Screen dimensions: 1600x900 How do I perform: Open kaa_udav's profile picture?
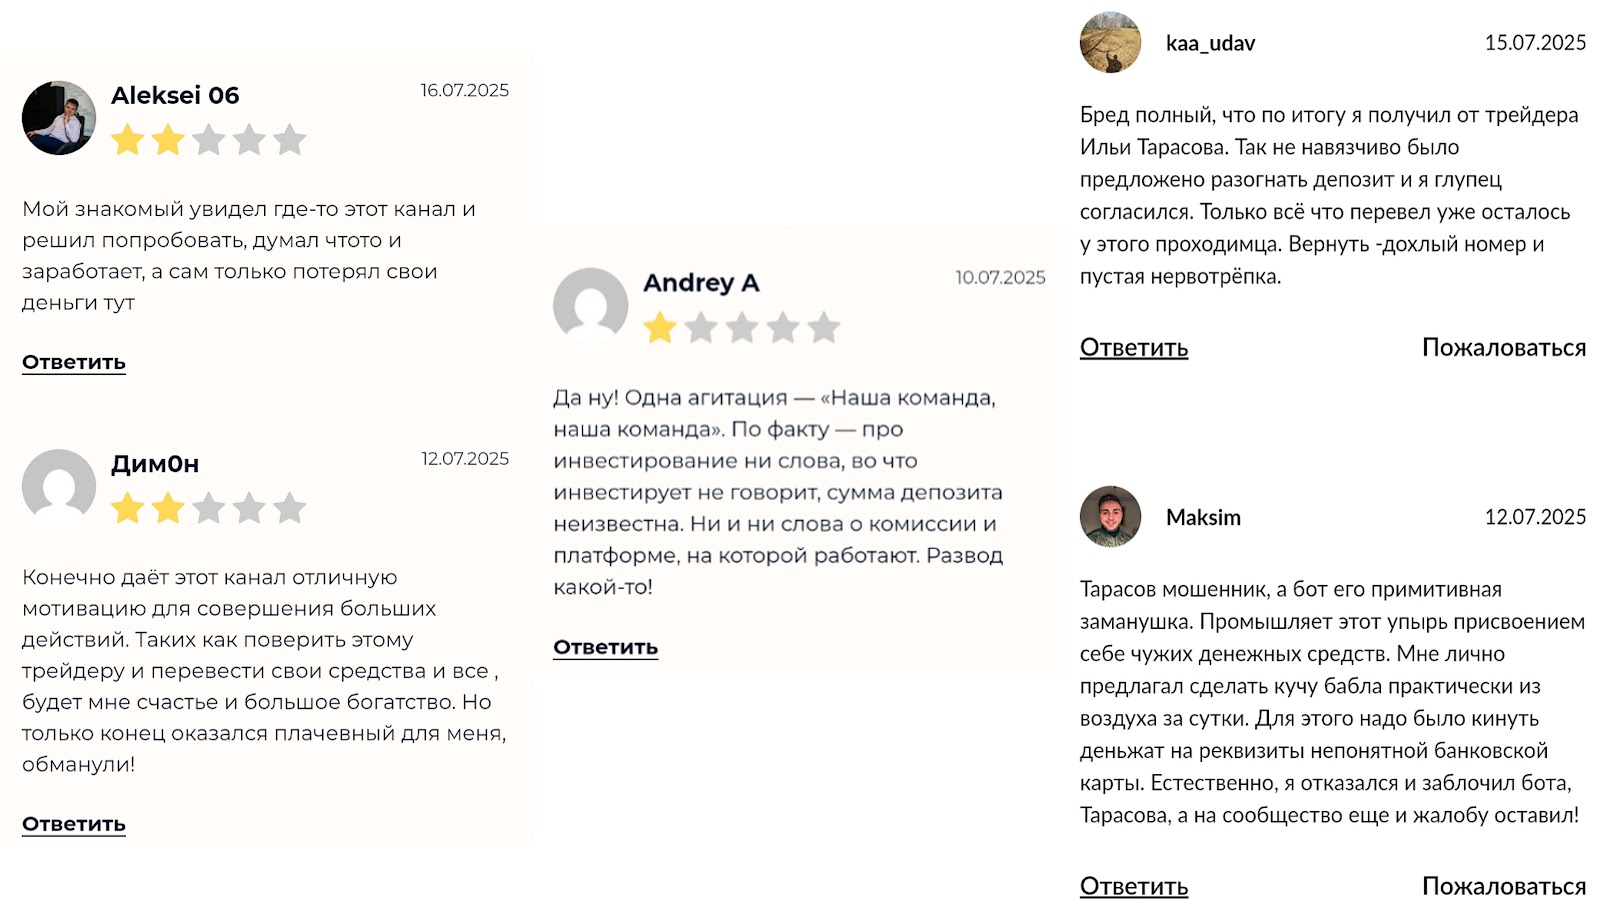click(1110, 43)
